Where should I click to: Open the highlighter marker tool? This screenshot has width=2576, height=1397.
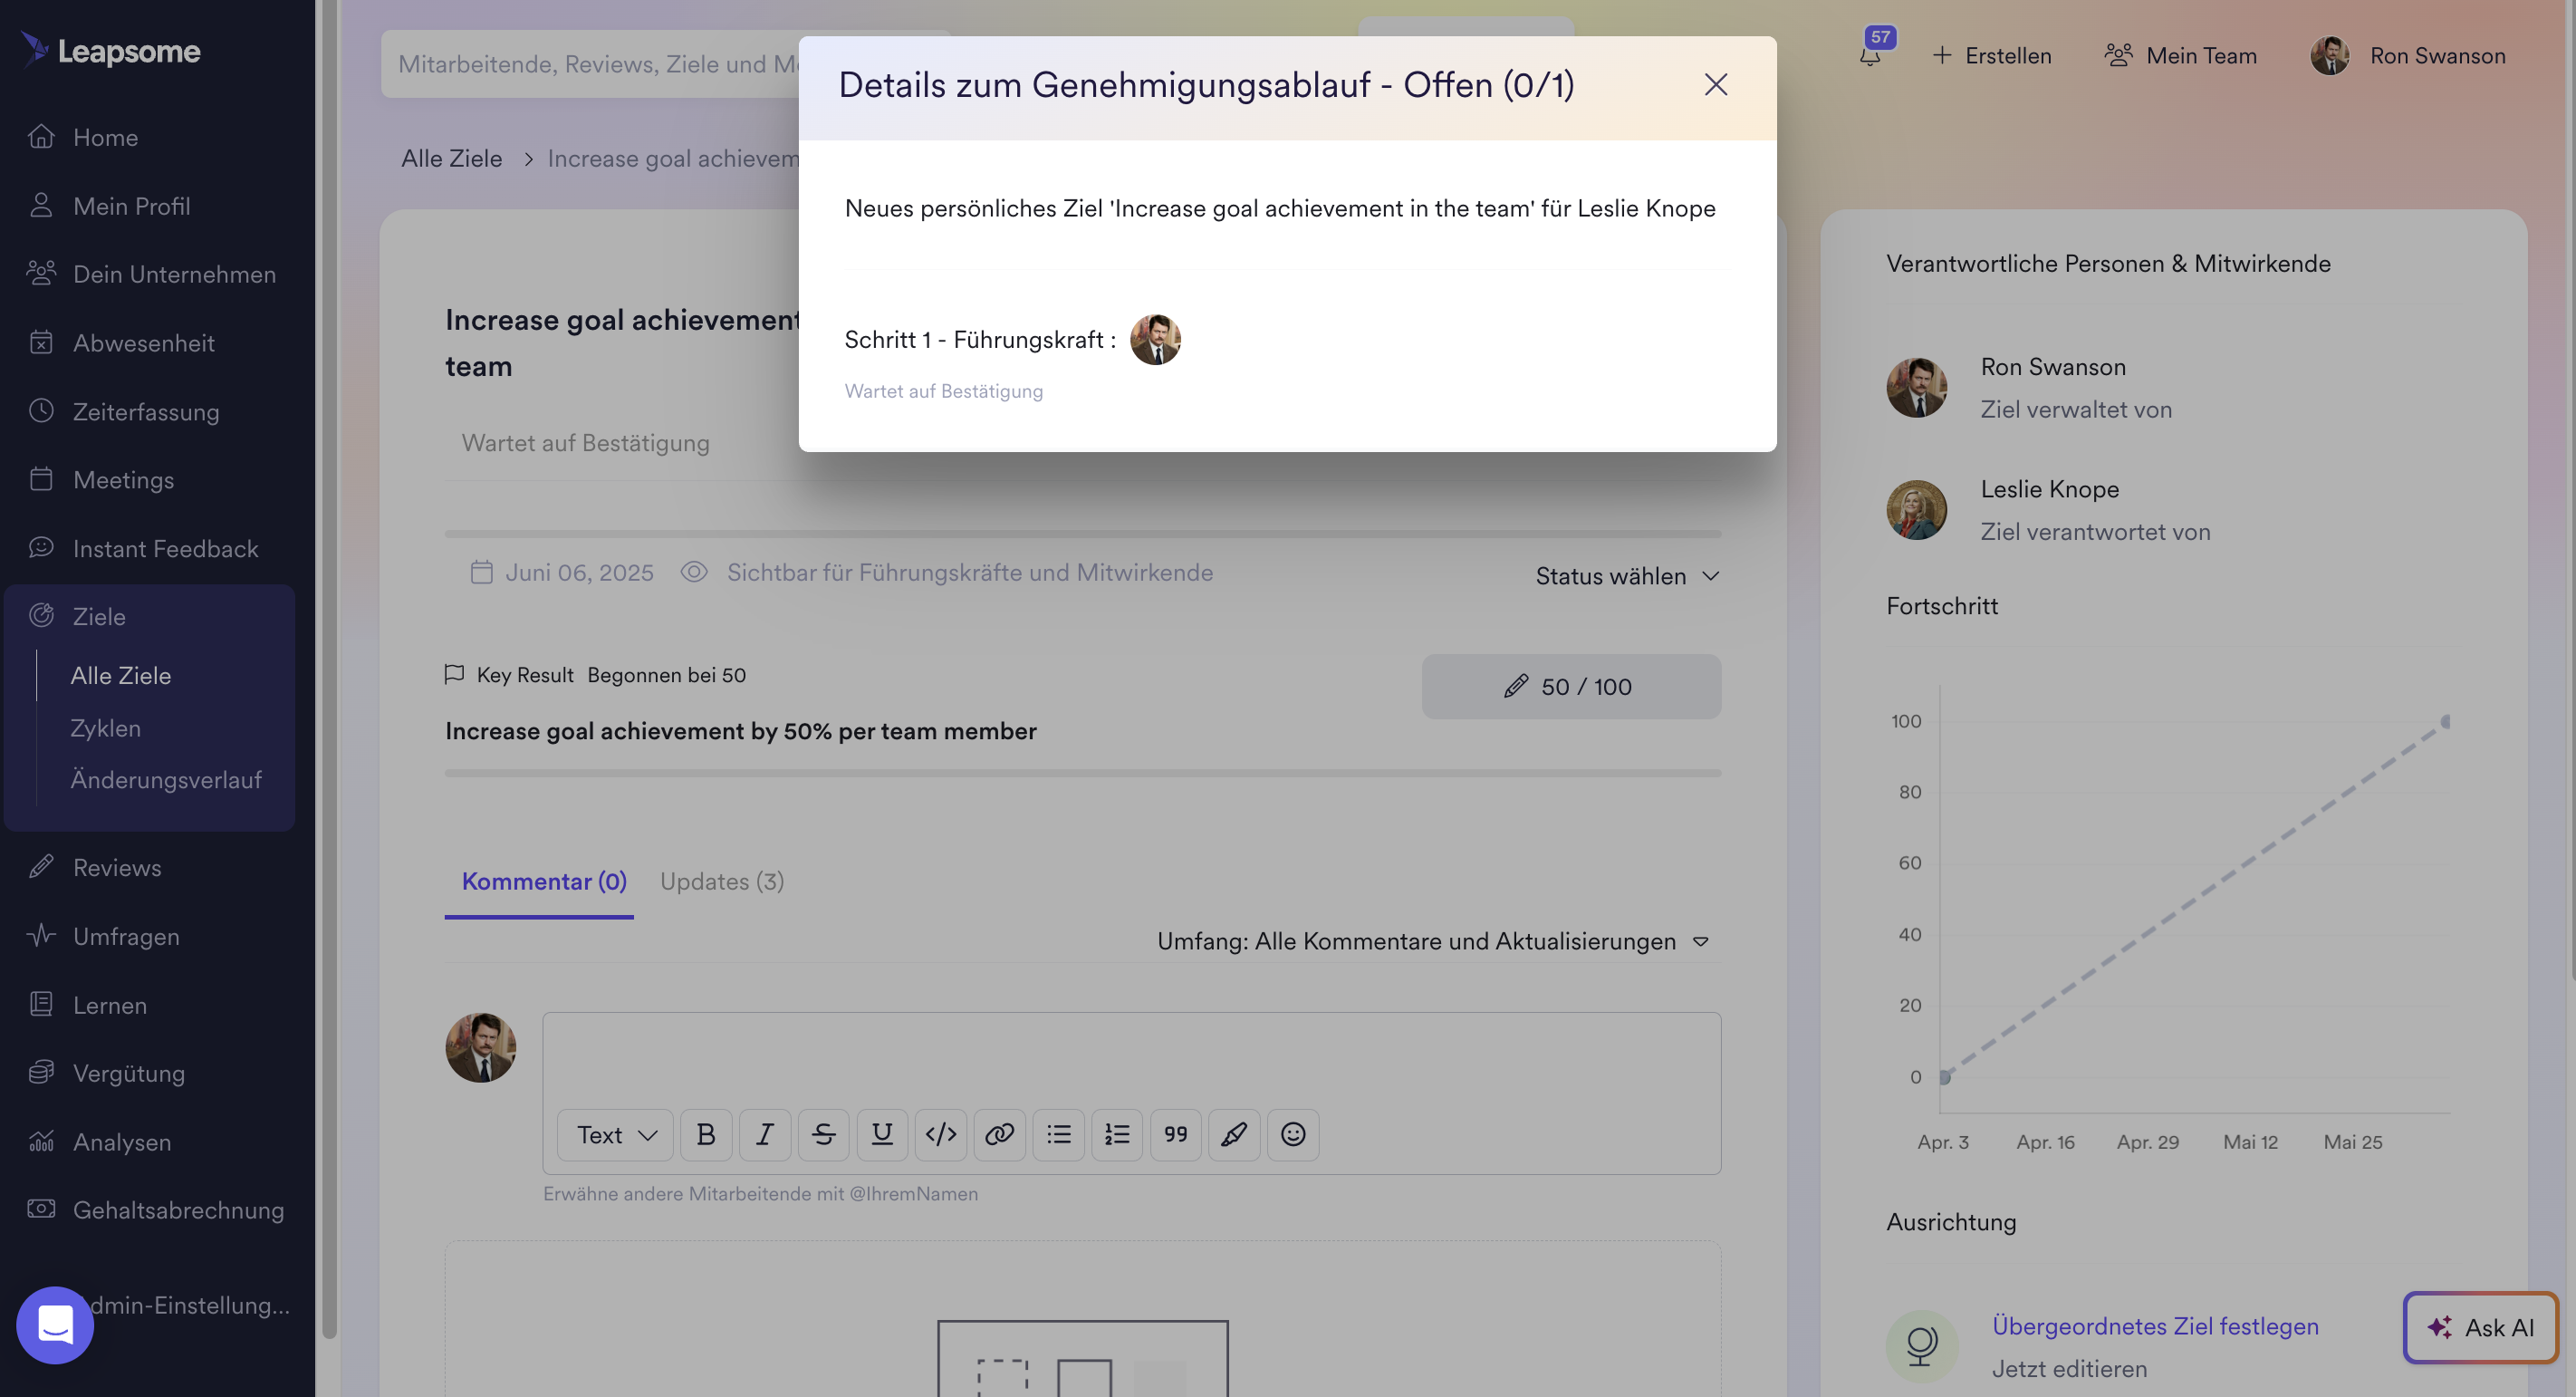coord(1234,1134)
